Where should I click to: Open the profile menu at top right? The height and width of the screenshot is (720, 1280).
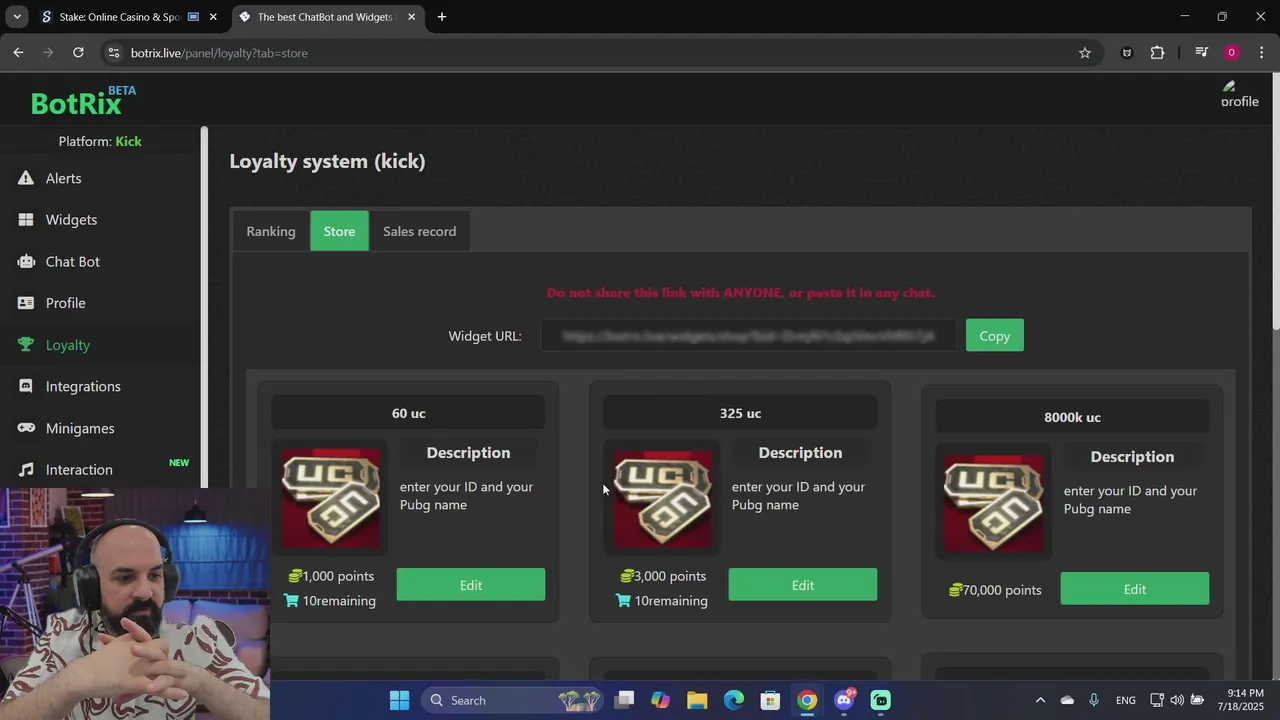[x=1239, y=95]
